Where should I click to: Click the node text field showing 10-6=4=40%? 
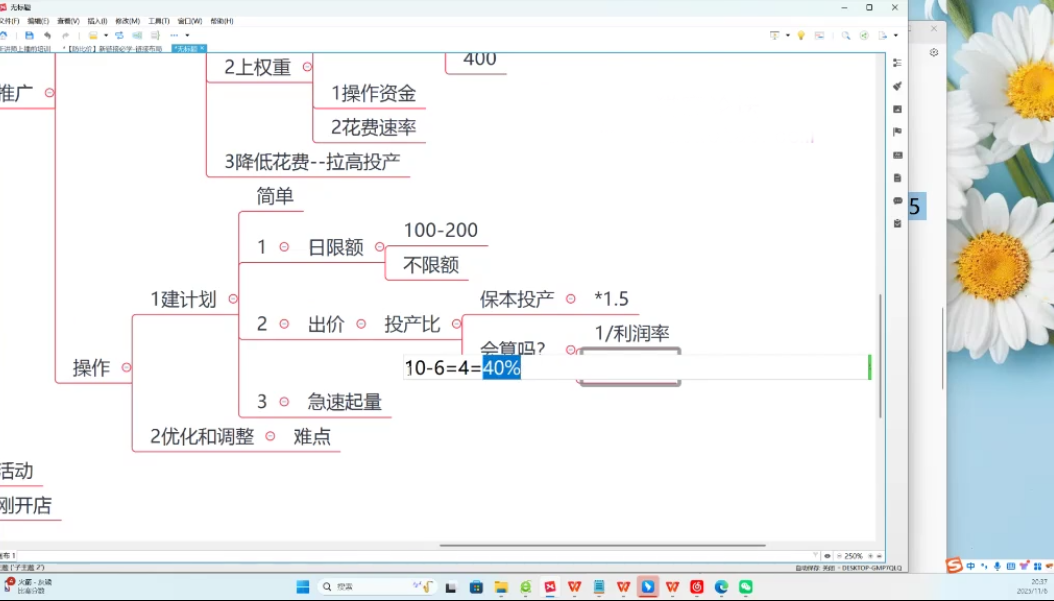(460, 368)
